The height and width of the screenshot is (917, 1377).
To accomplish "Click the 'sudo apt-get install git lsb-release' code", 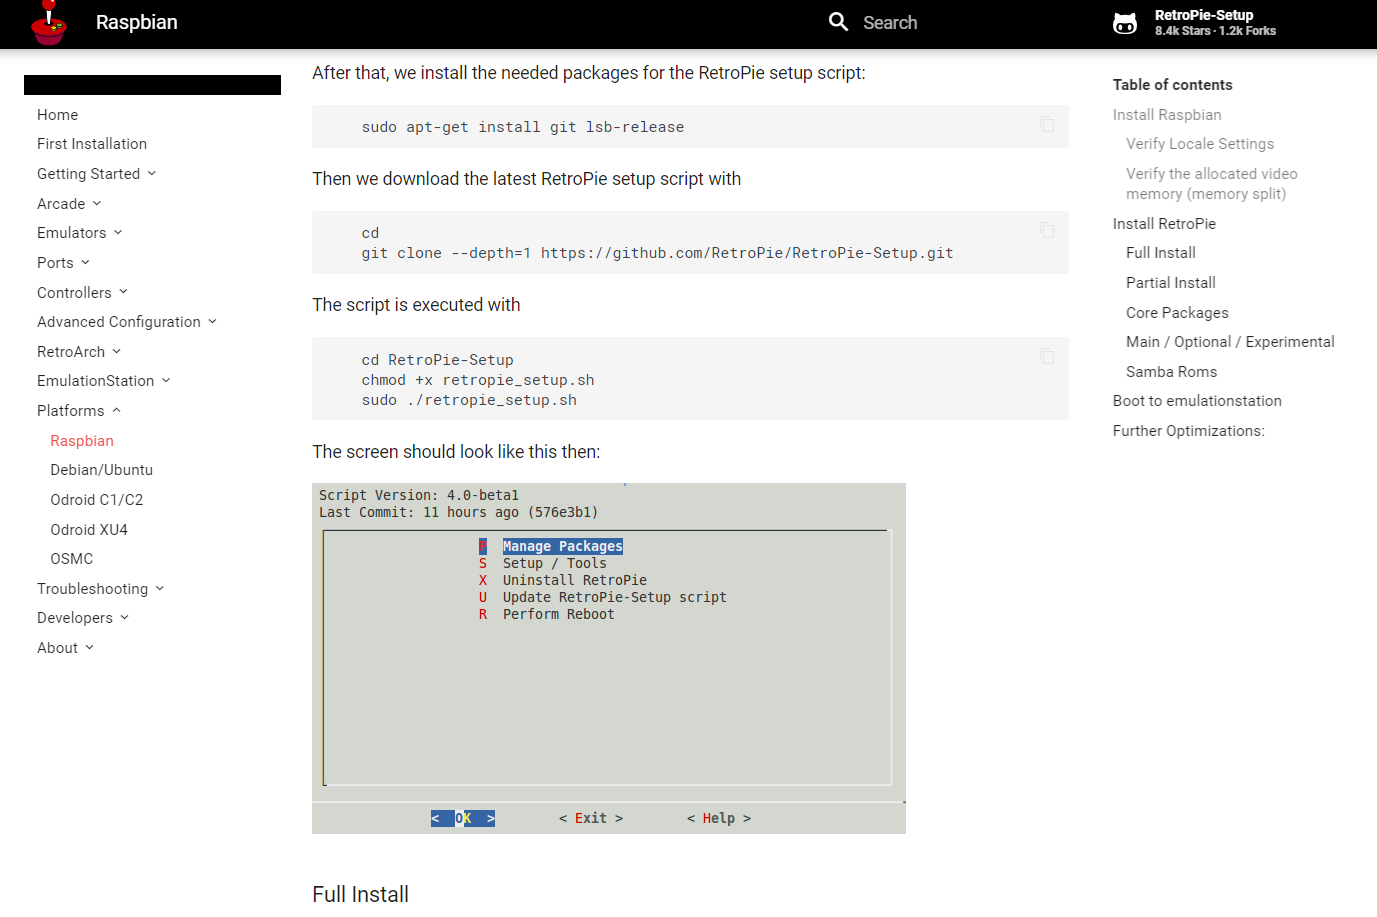I will click(523, 127).
